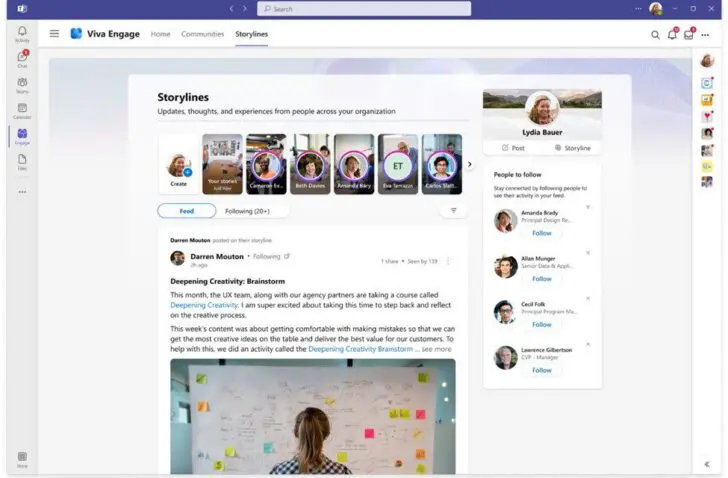
Task: Follow Allan Munger
Action: 541,278
